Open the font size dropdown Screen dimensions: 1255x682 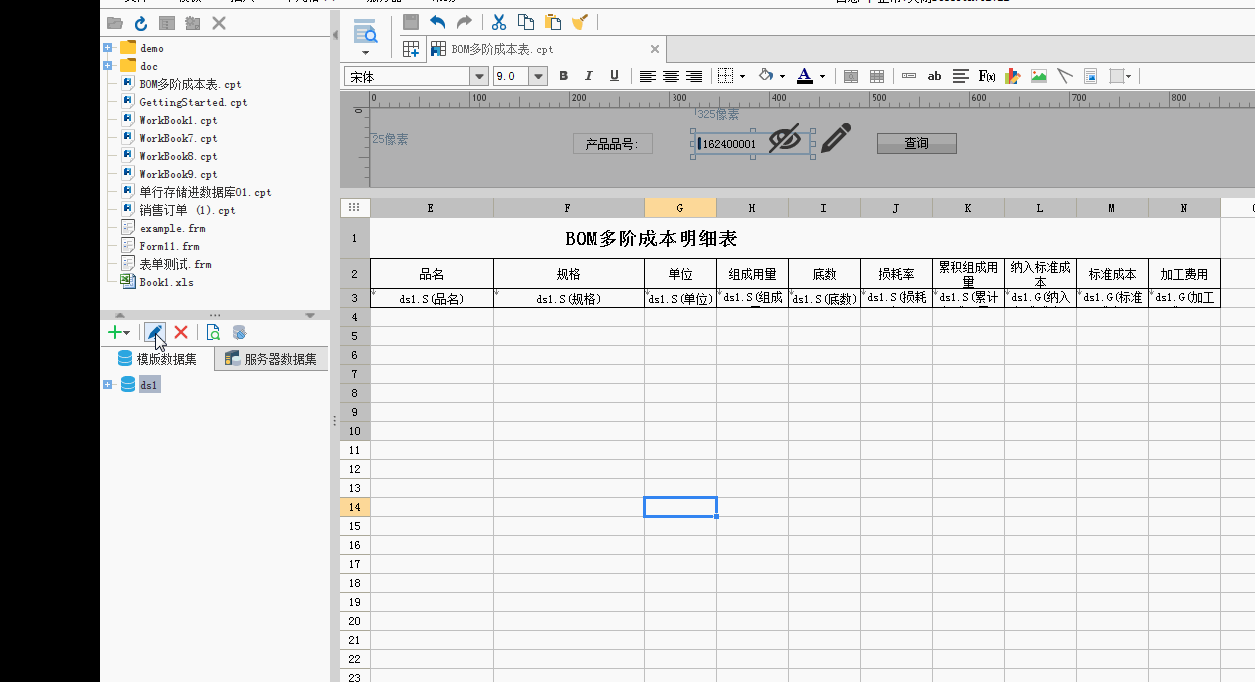tap(536, 75)
